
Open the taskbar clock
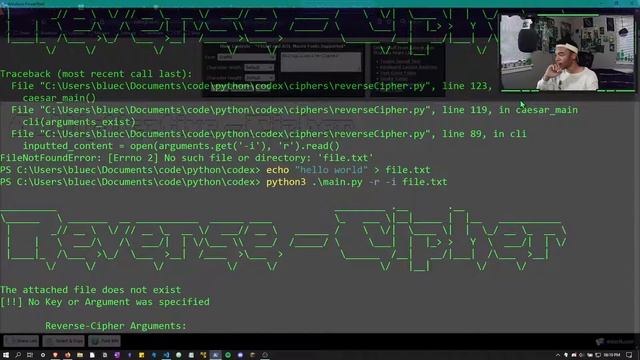(x=612, y=355)
